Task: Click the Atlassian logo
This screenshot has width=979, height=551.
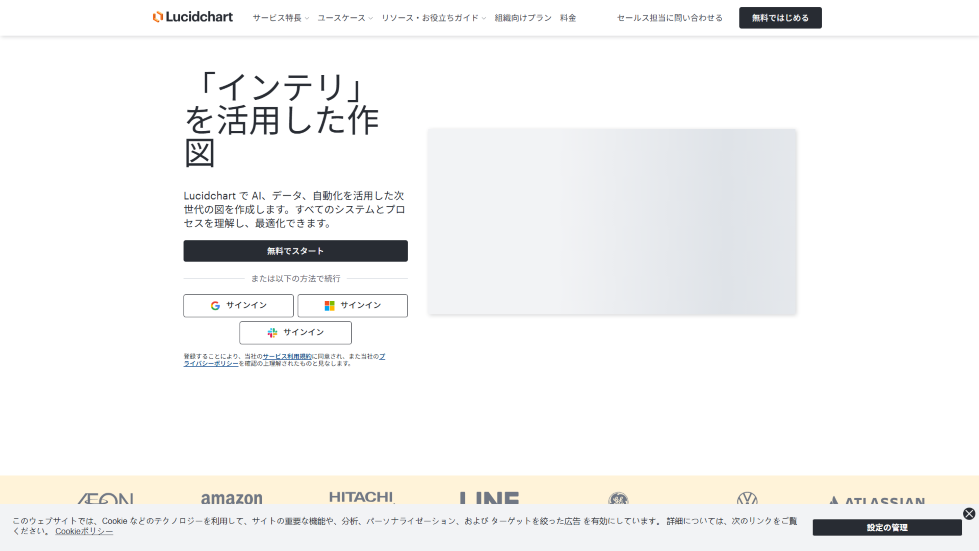Action: [x=877, y=500]
